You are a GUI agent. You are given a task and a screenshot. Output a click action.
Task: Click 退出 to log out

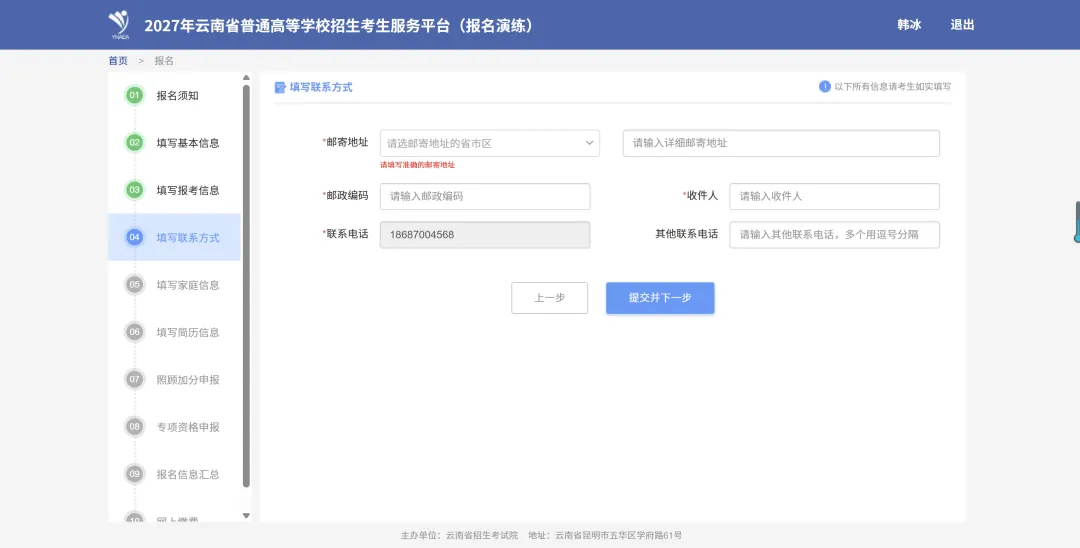(x=962, y=25)
